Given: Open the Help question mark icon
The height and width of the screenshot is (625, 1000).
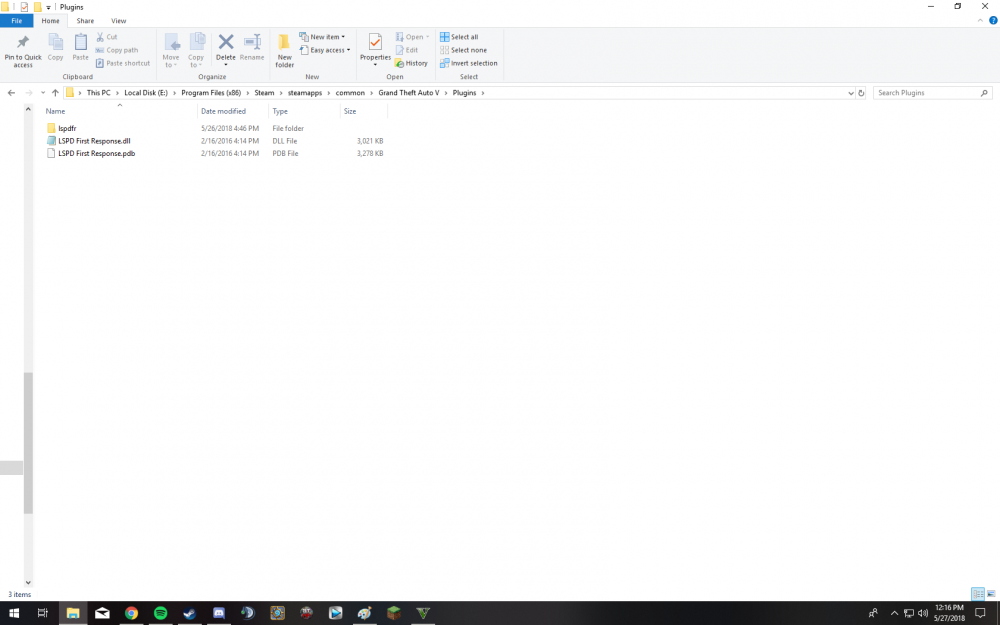Looking at the screenshot, I should click(x=992, y=20).
